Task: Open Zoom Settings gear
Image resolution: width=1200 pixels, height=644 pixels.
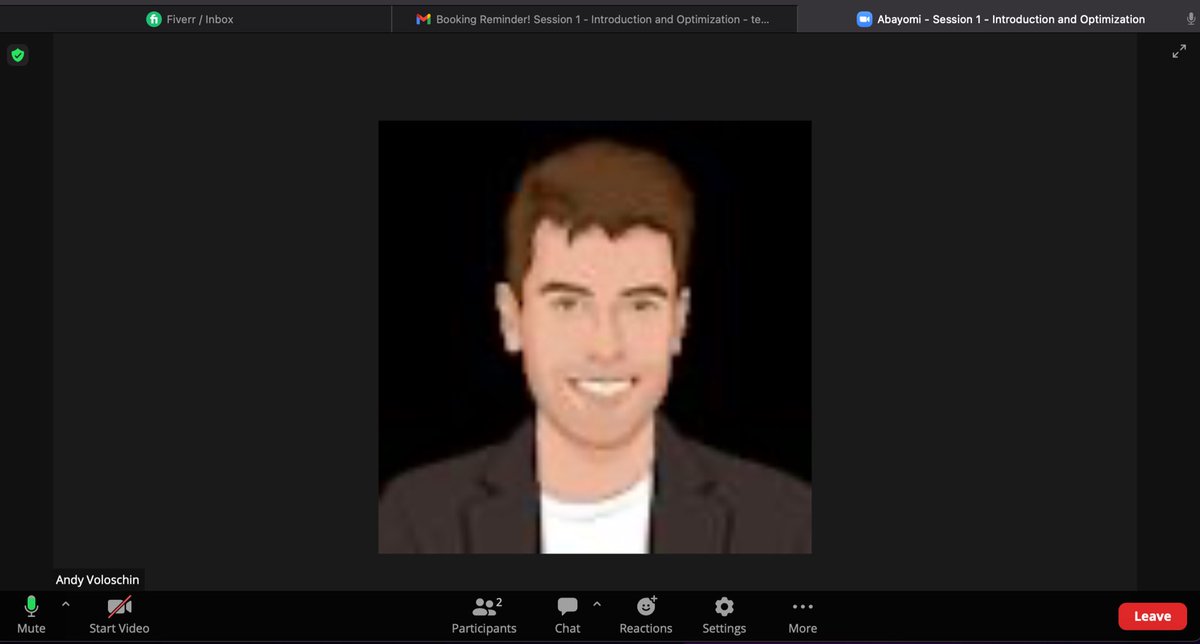Action: tap(724, 614)
